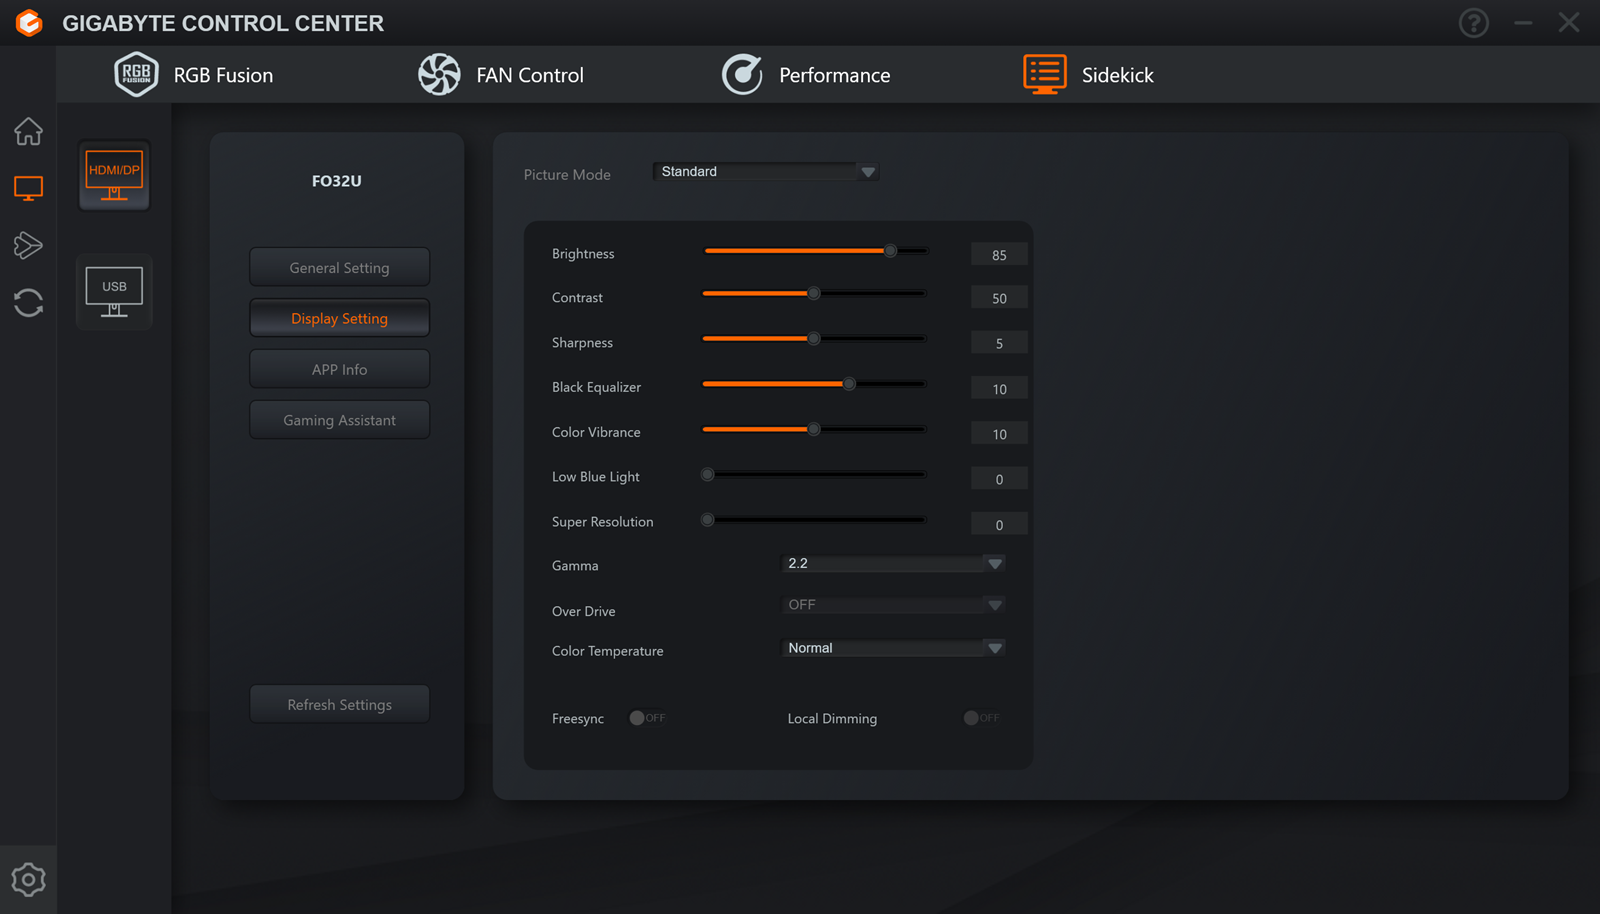Open the settings gear icon
Screen dimensions: 1600x914
point(28,880)
